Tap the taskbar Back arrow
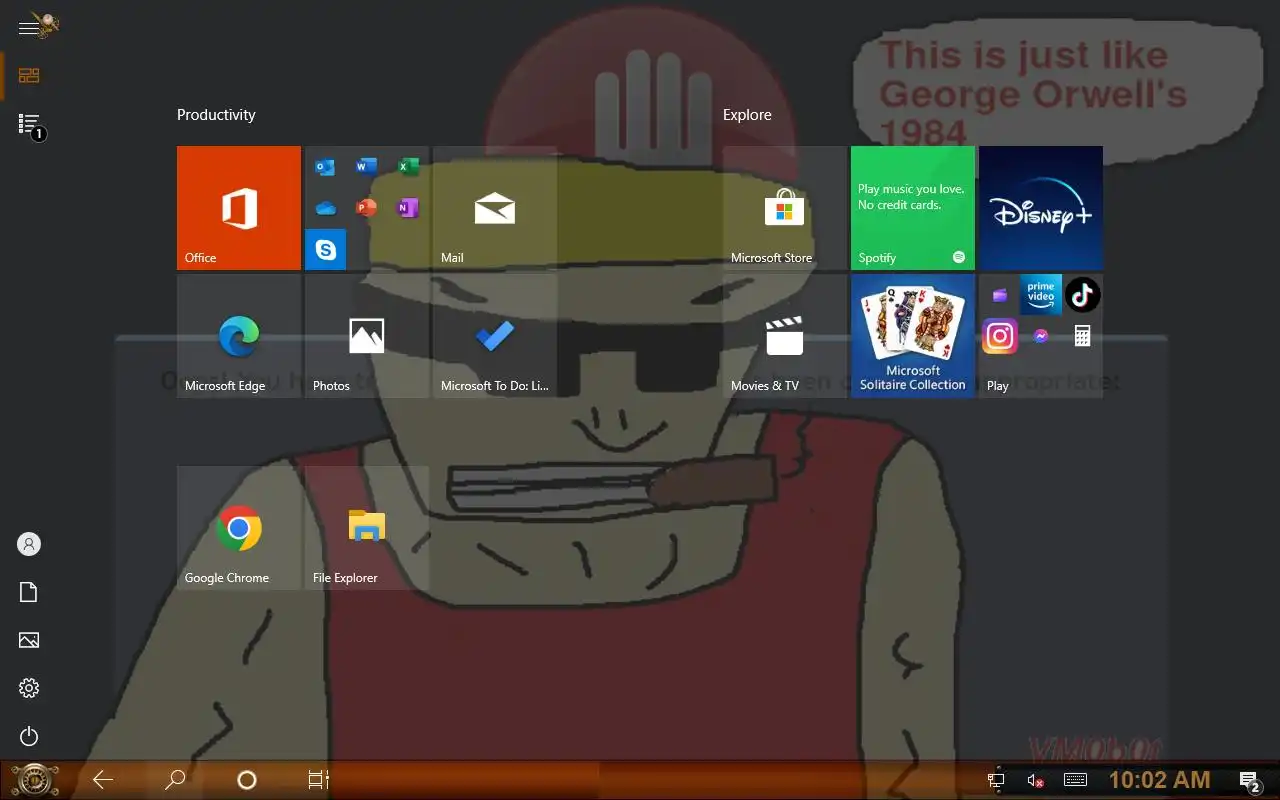This screenshot has height=800, width=1280. pos(103,780)
